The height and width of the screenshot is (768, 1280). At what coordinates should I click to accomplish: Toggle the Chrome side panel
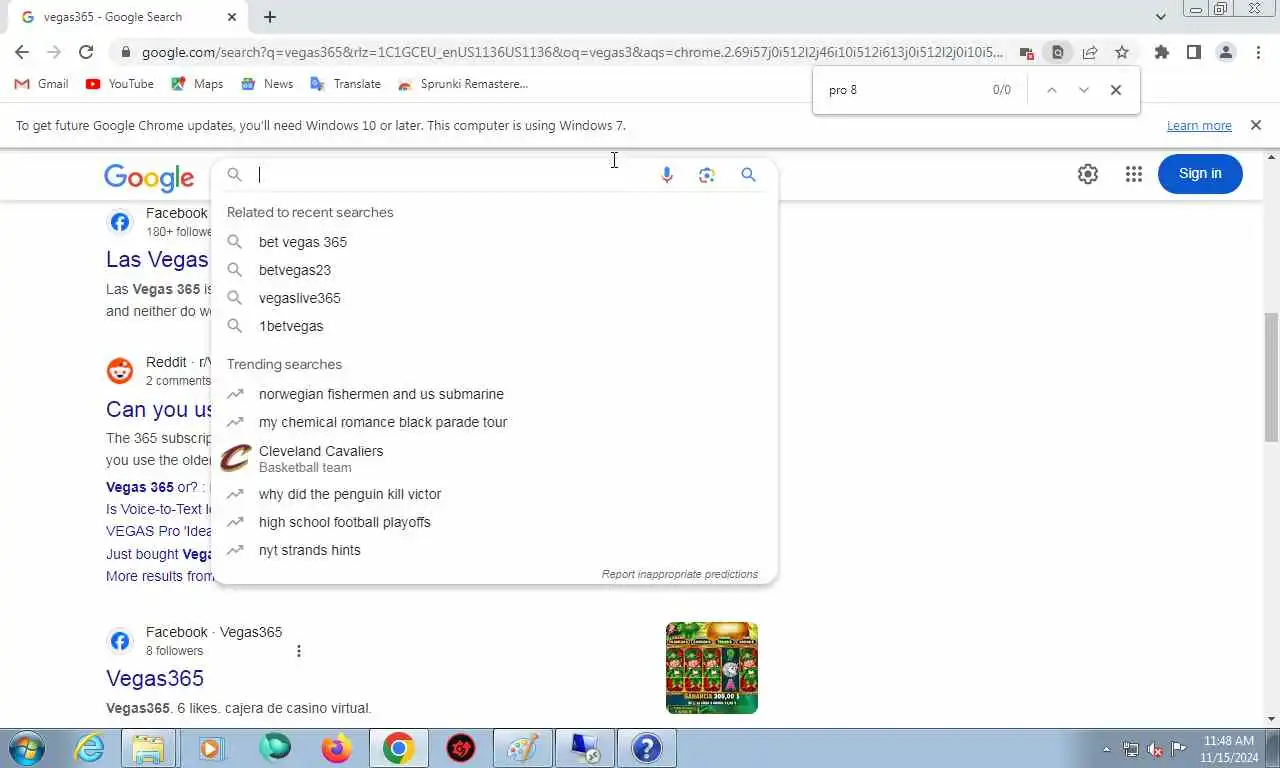pyautogui.click(x=1193, y=52)
